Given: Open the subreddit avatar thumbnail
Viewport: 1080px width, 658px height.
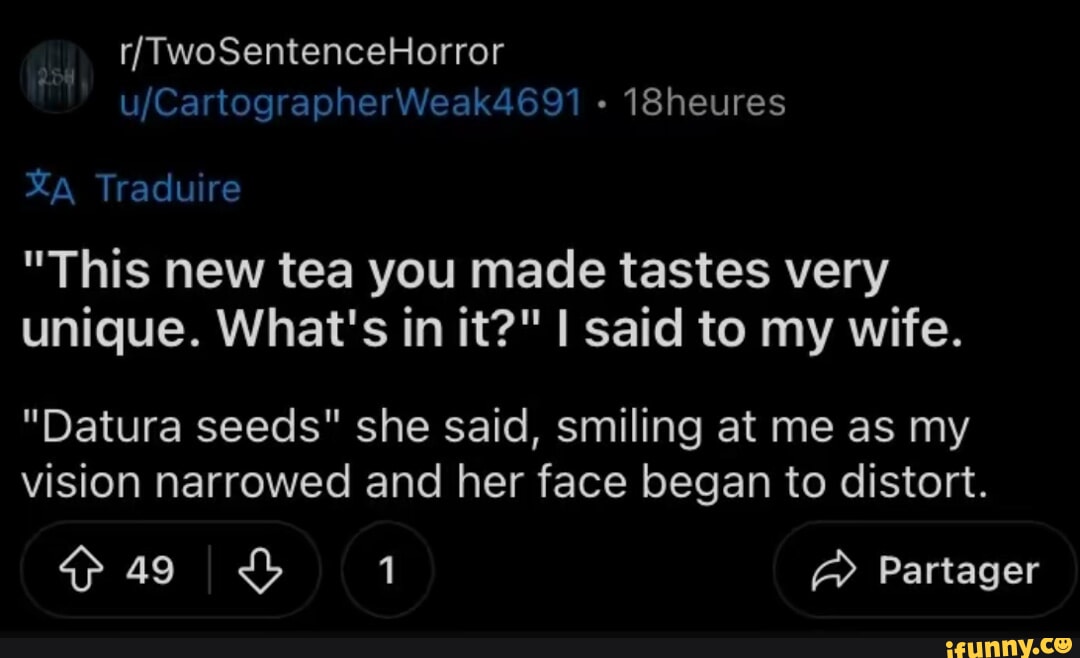Looking at the screenshot, I should pos(57,76).
